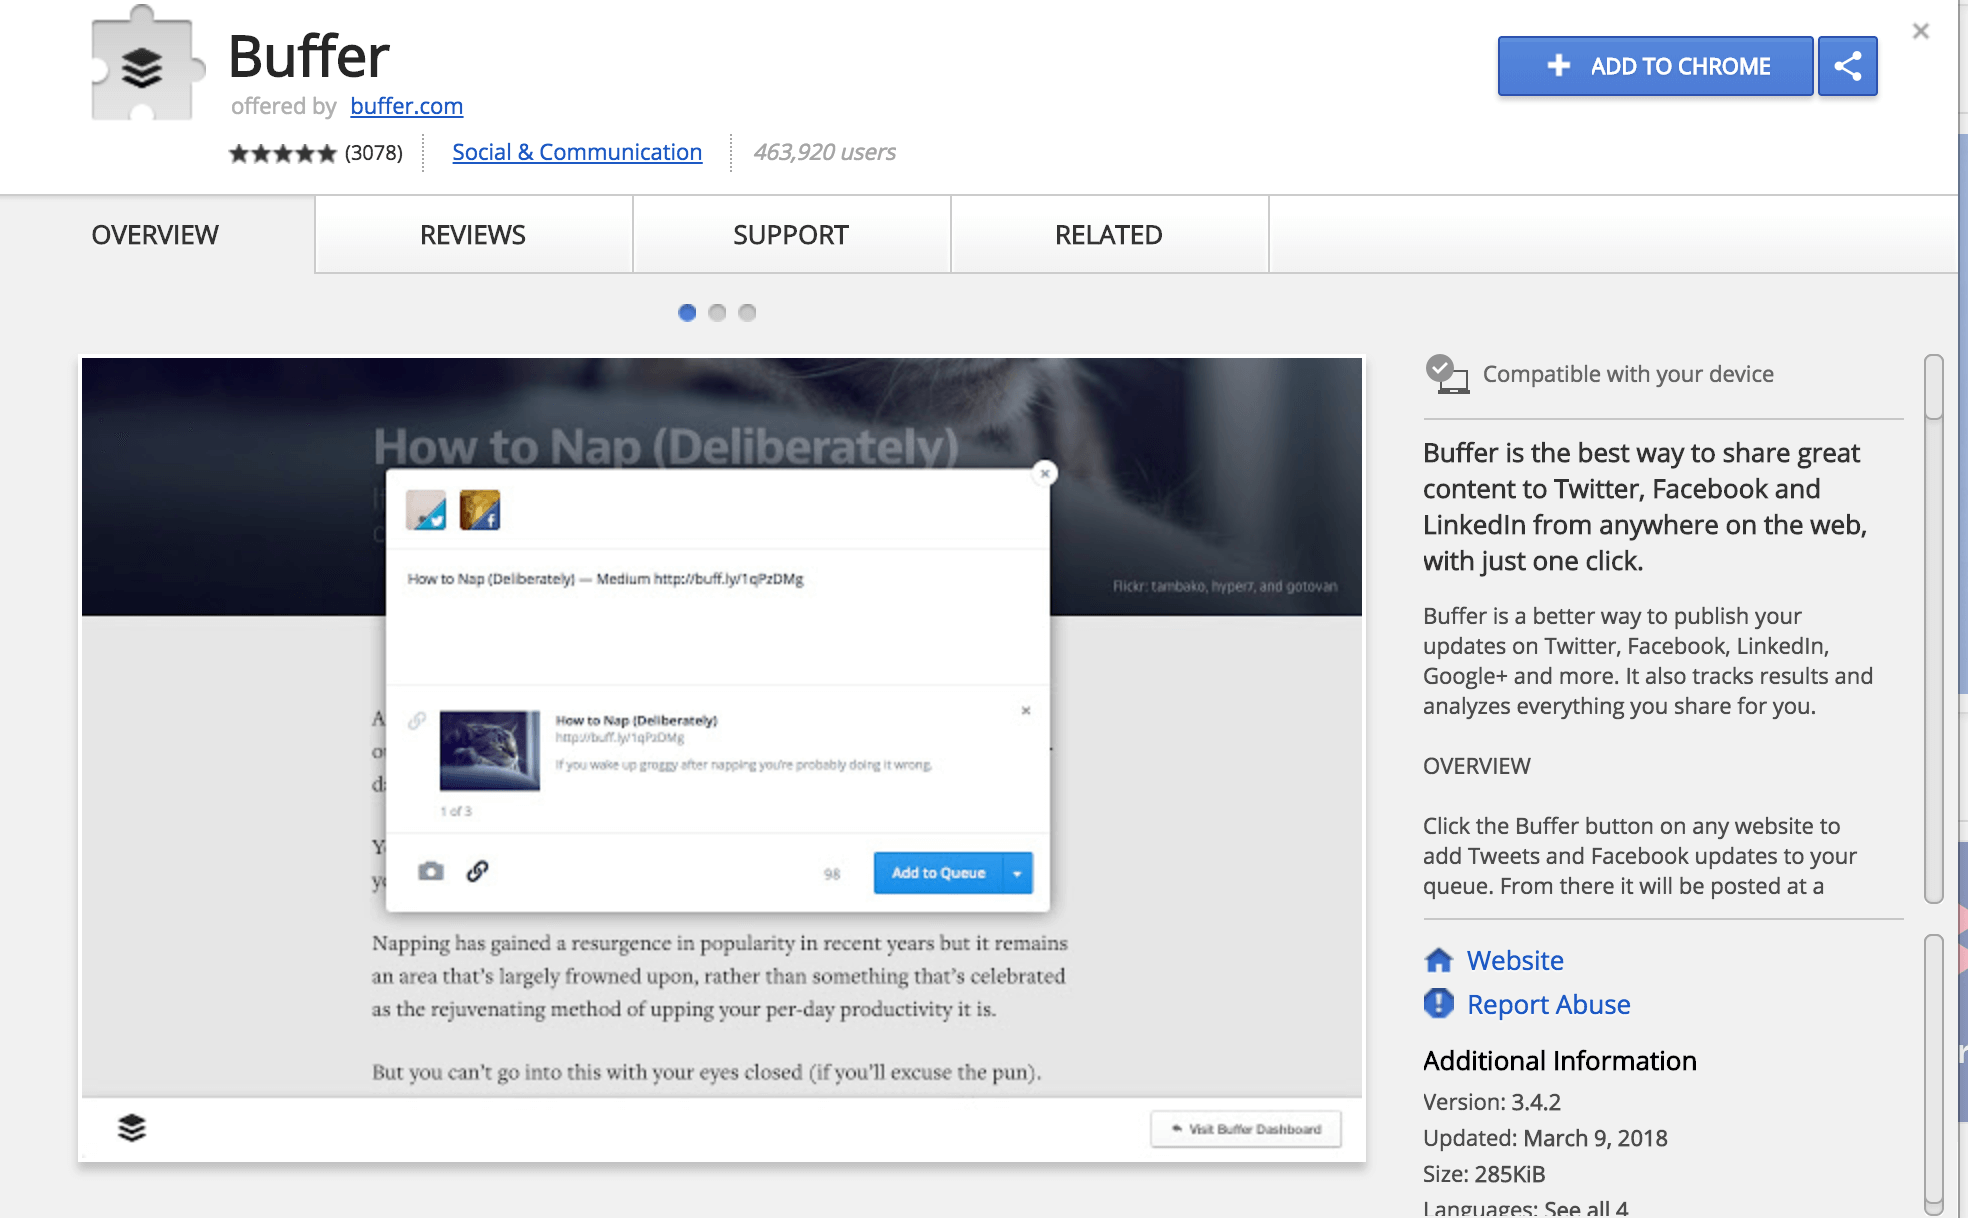Click the Website home icon

click(1438, 960)
